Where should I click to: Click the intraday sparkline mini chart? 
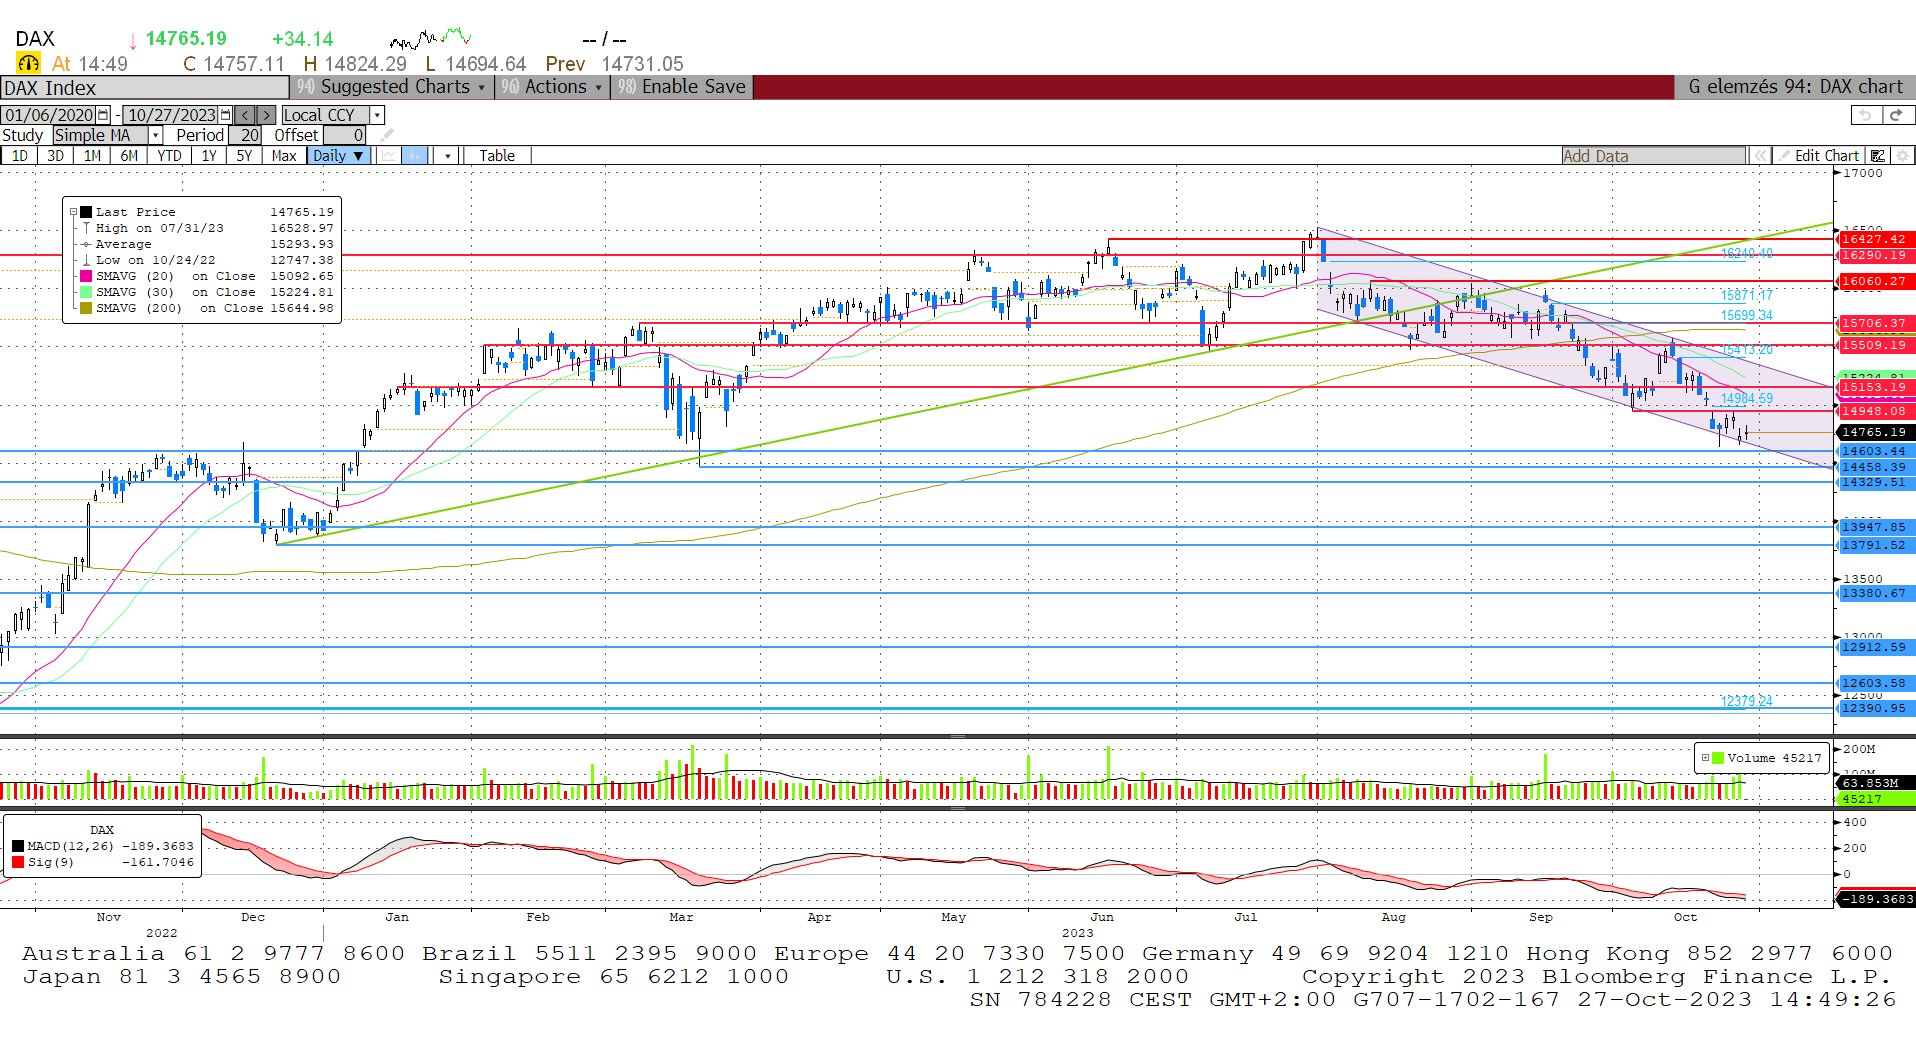pyautogui.click(x=430, y=39)
